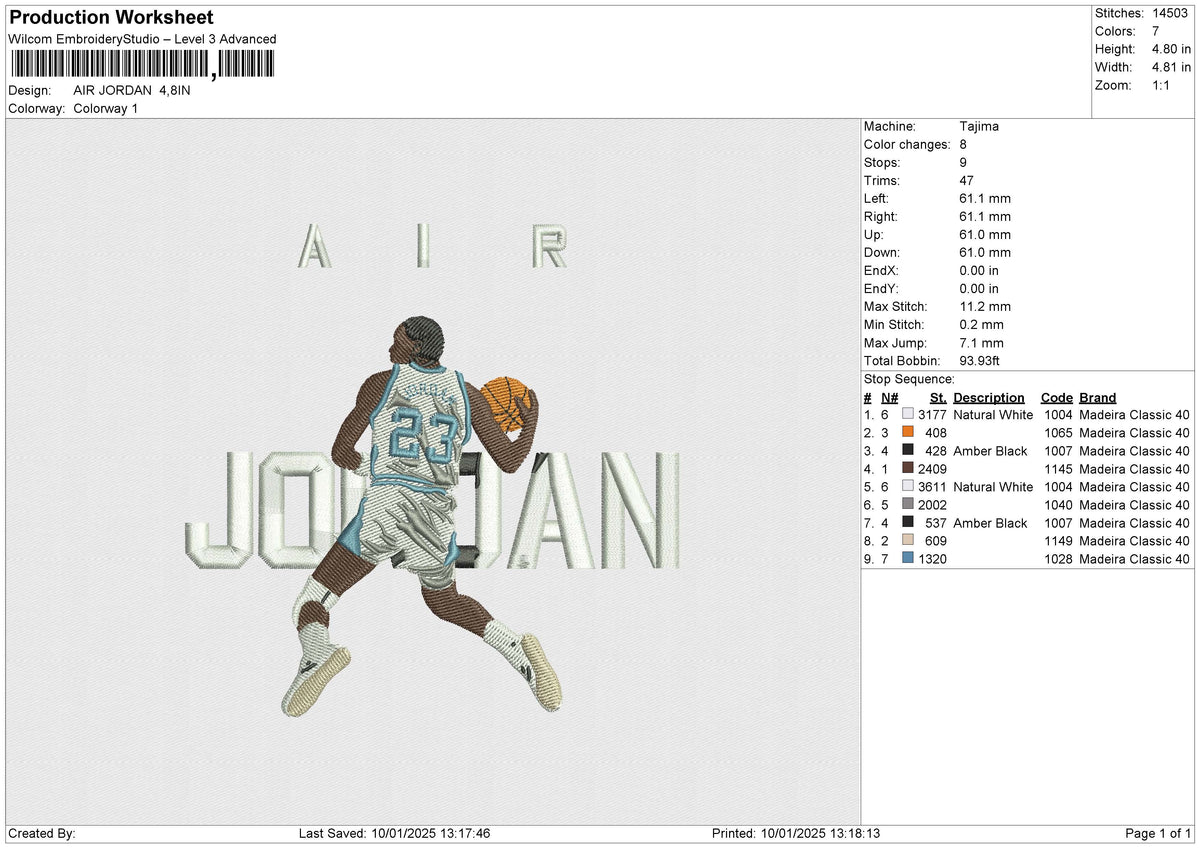1200x848 pixels.
Task: Click the 'Stop Sequence:' heading
Action: click(x=909, y=379)
